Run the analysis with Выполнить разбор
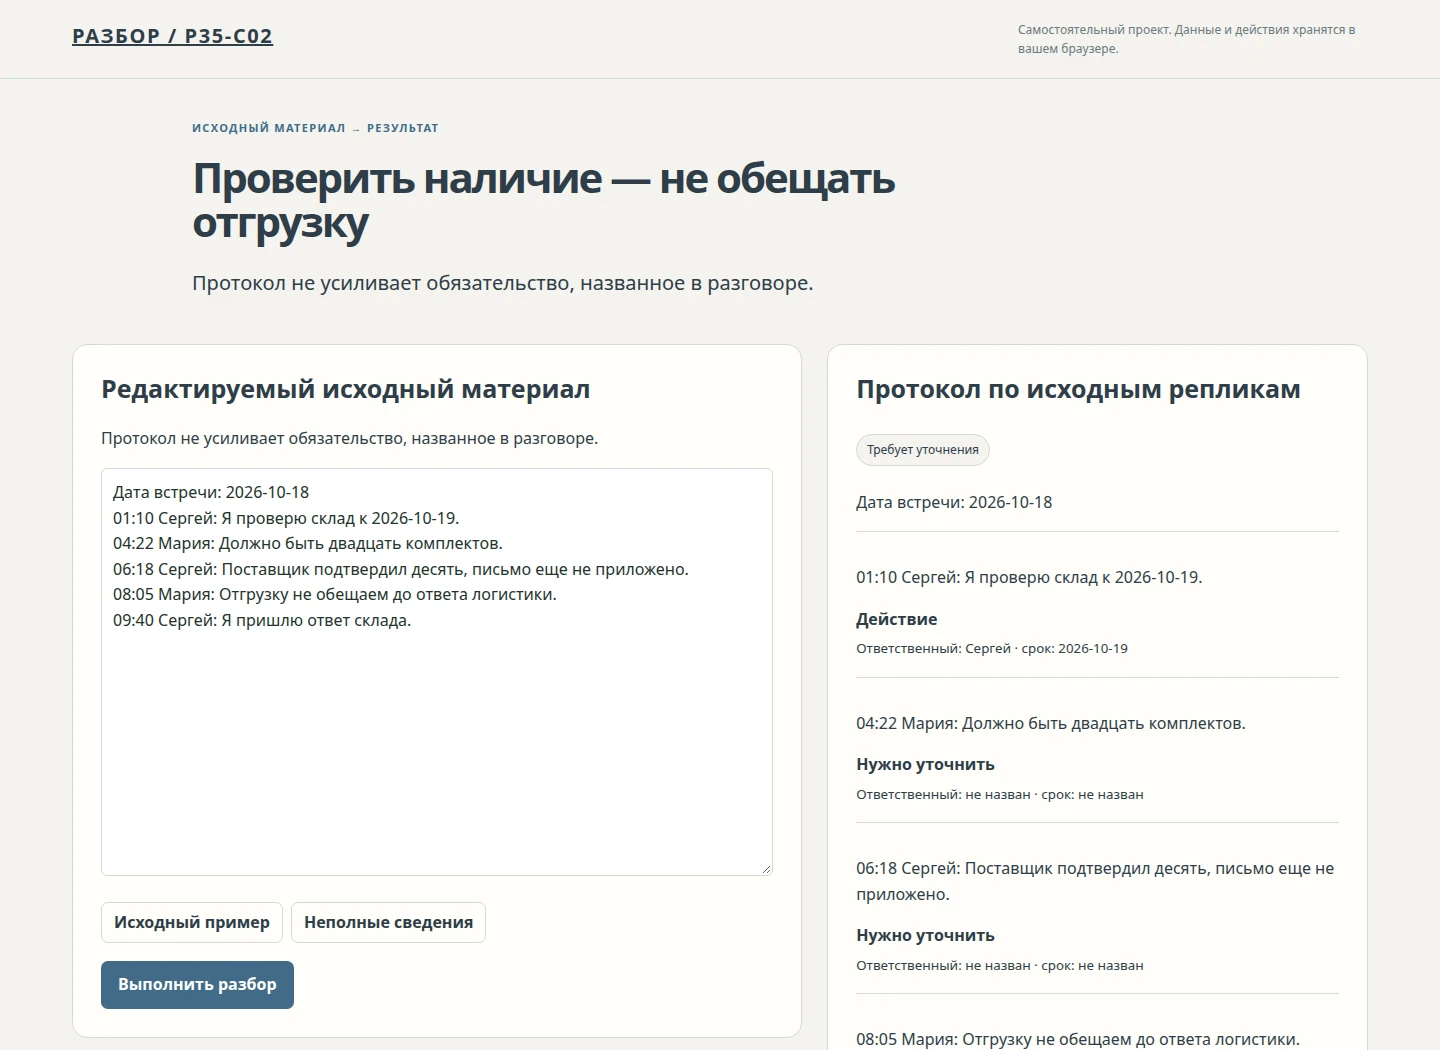 (197, 985)
